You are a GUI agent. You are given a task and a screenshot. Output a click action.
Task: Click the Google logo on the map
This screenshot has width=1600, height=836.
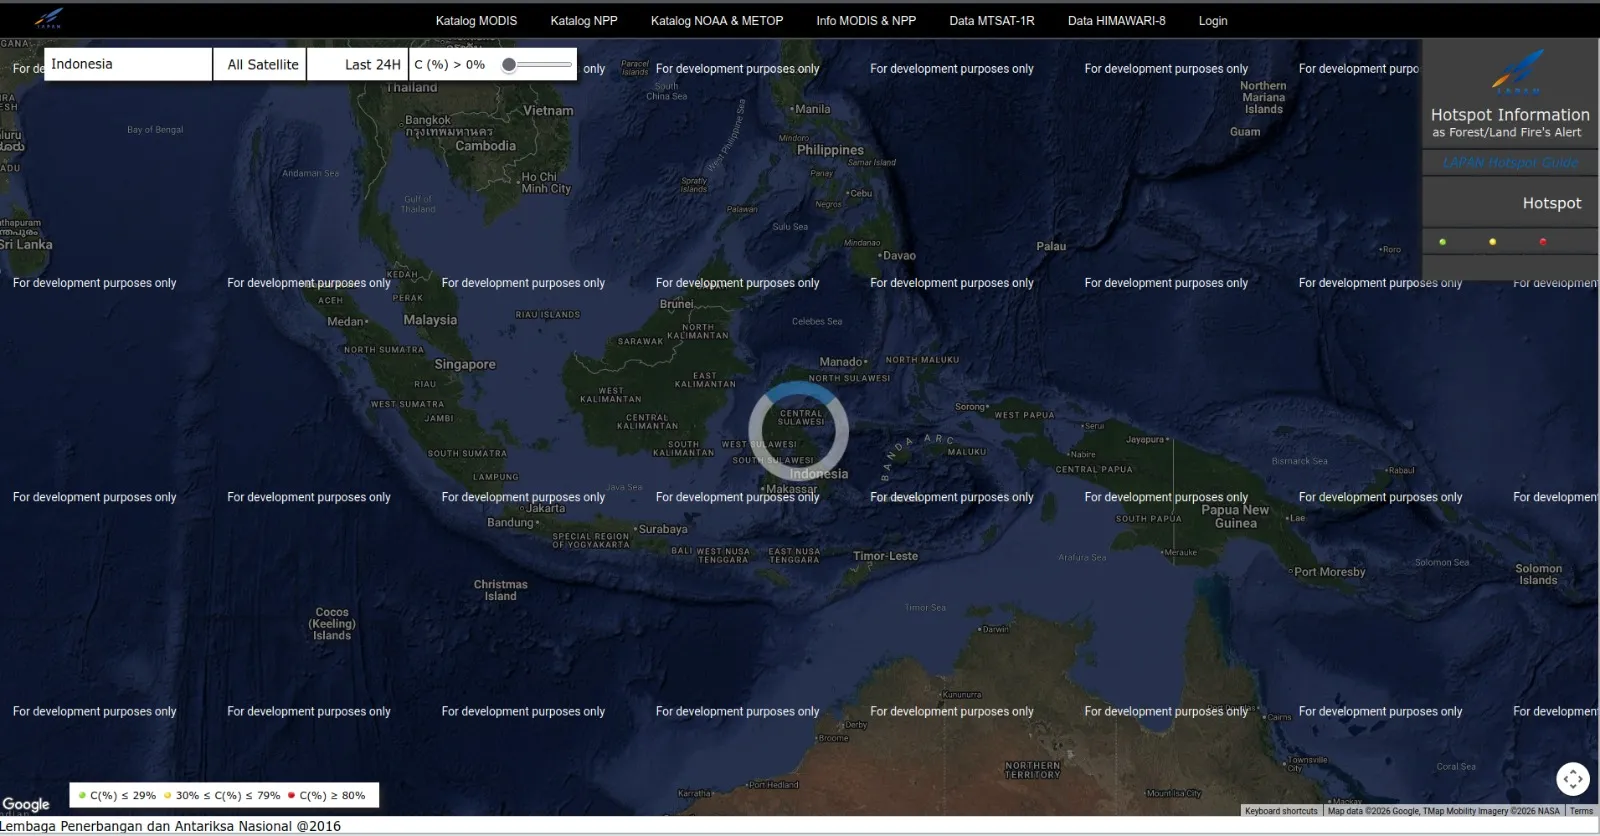point(26,804)
